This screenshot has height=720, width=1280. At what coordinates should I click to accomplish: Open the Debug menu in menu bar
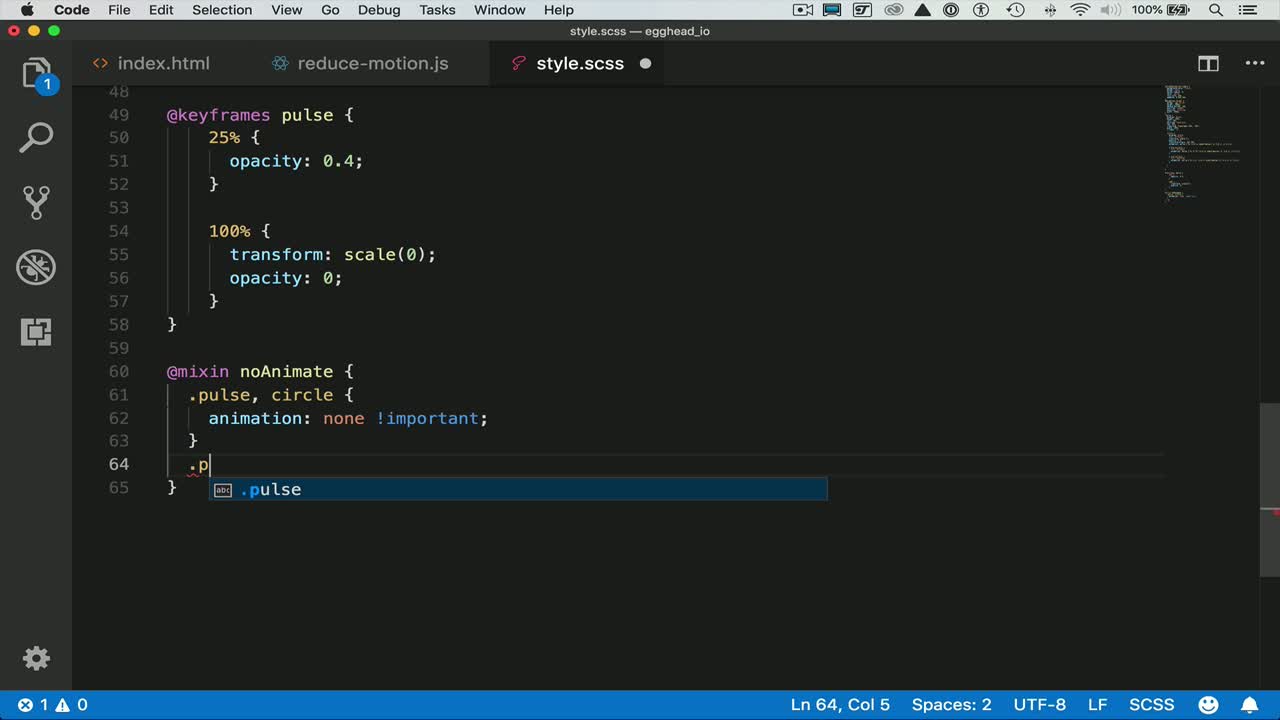point(379,10)
